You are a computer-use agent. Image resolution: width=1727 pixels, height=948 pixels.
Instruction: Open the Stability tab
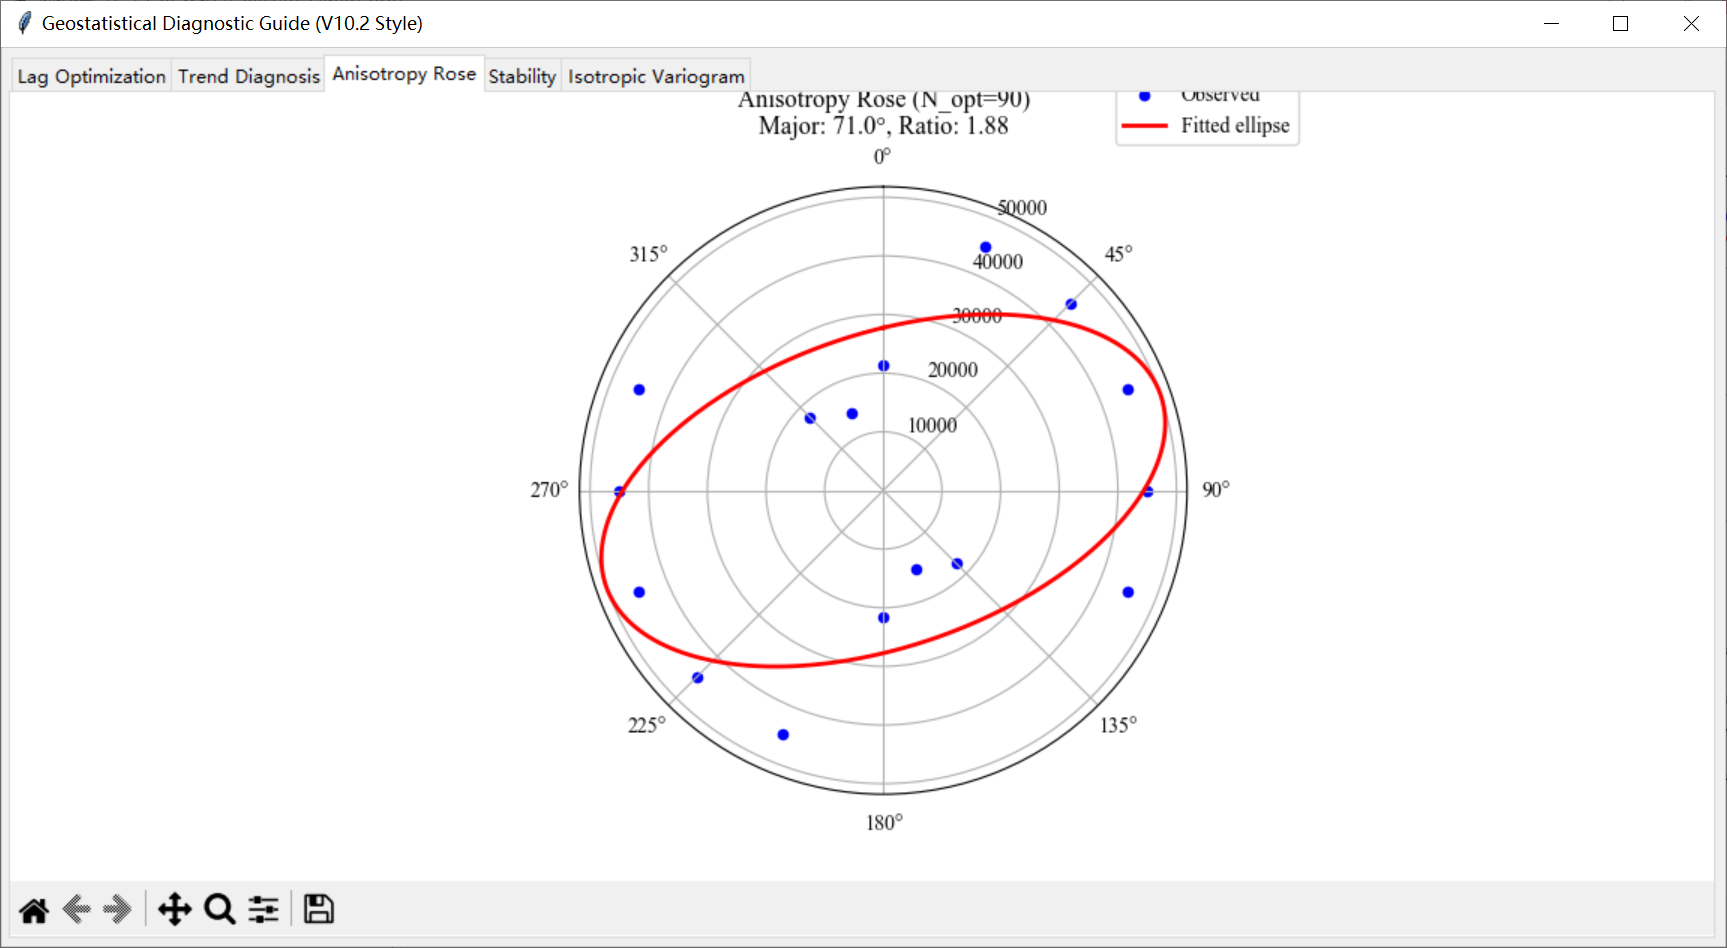pyautogui.click(x=522, y=76)
